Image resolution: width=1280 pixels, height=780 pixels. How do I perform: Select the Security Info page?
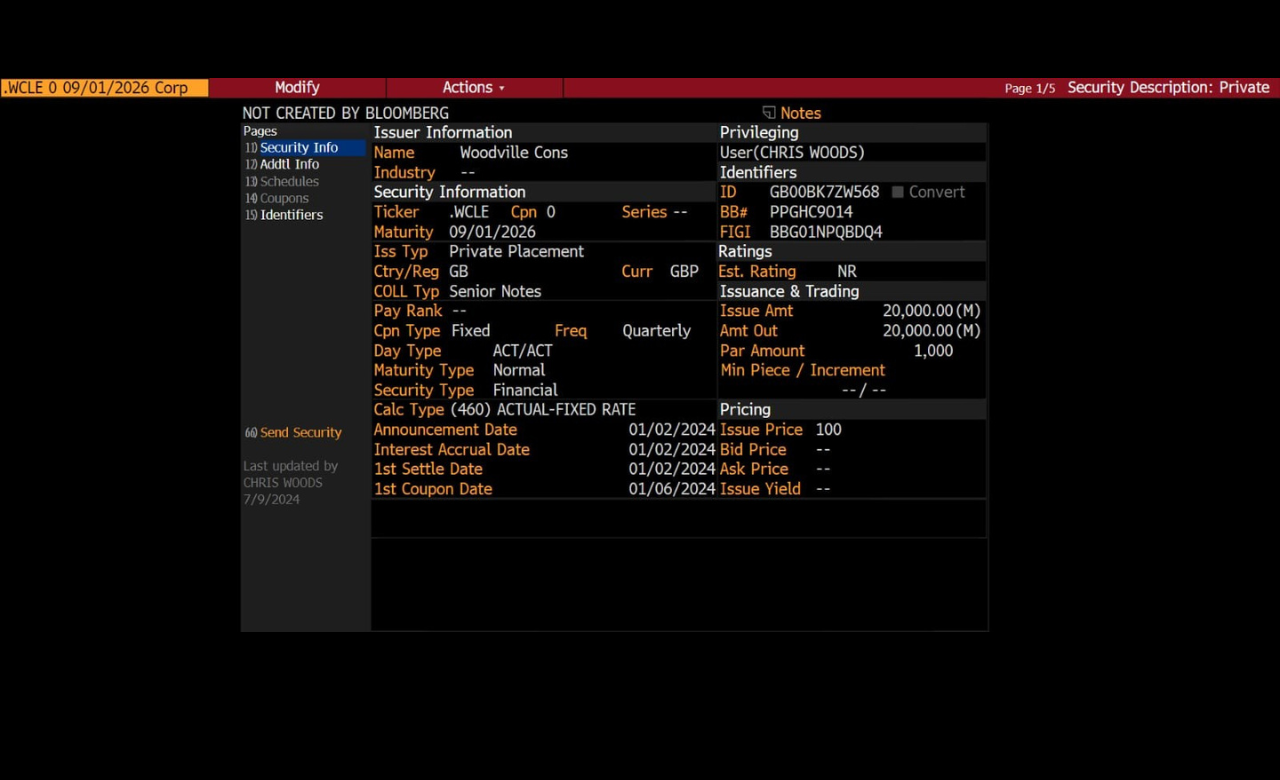point(299,148)
